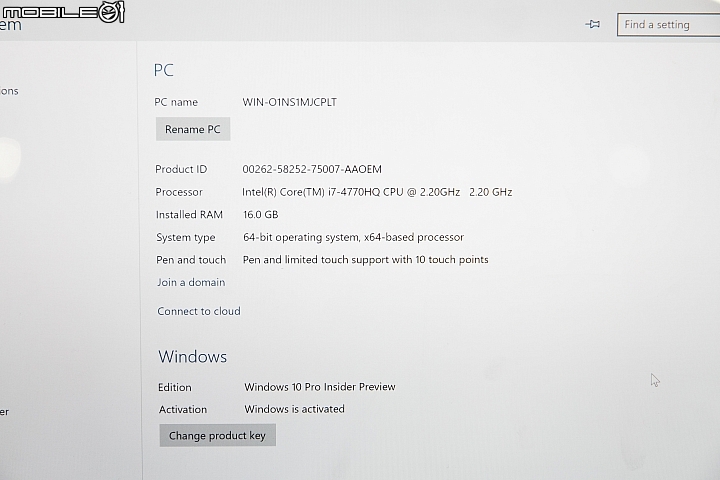Screen dimensions: 720x480
Task: Select the Product ID value 00262-58252-75007-AAOEM
Action: tap(312, 169)
